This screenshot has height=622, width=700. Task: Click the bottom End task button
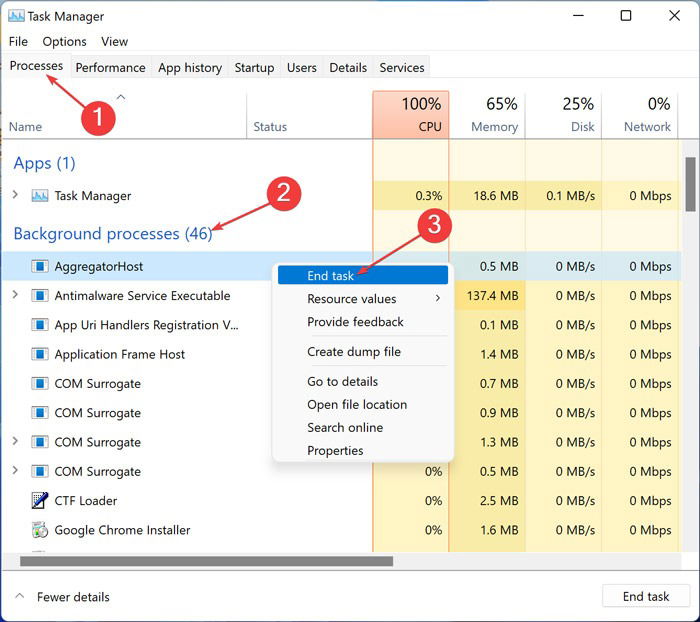[x=645, y=597]
